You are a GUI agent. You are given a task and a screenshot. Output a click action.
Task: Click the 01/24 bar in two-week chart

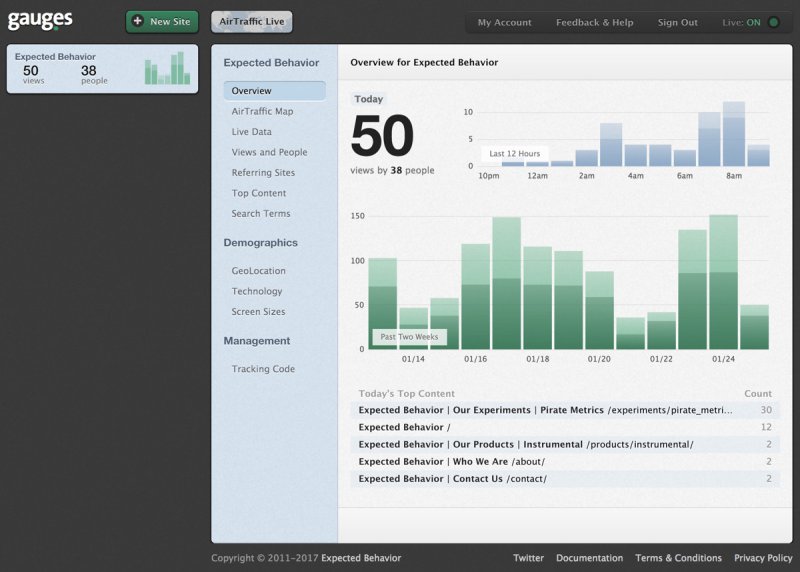point(723,282)
